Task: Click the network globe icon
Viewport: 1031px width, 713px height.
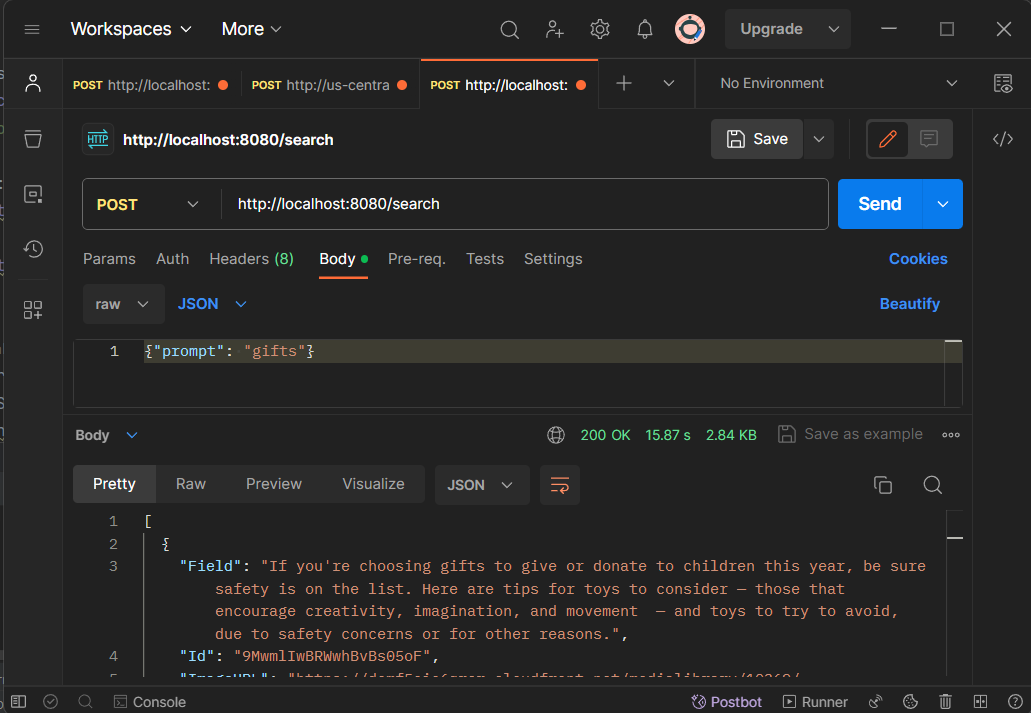Action: [x=556, y=435]
